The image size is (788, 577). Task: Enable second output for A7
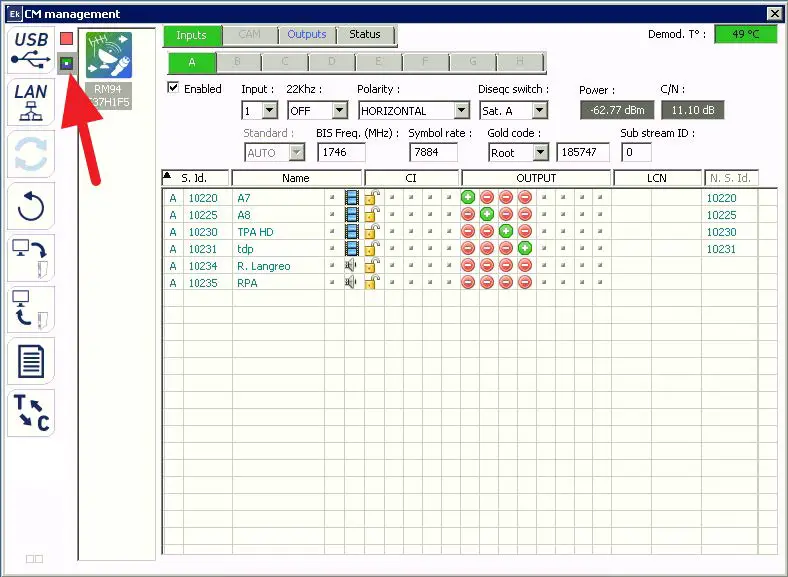tap(486, 197)
